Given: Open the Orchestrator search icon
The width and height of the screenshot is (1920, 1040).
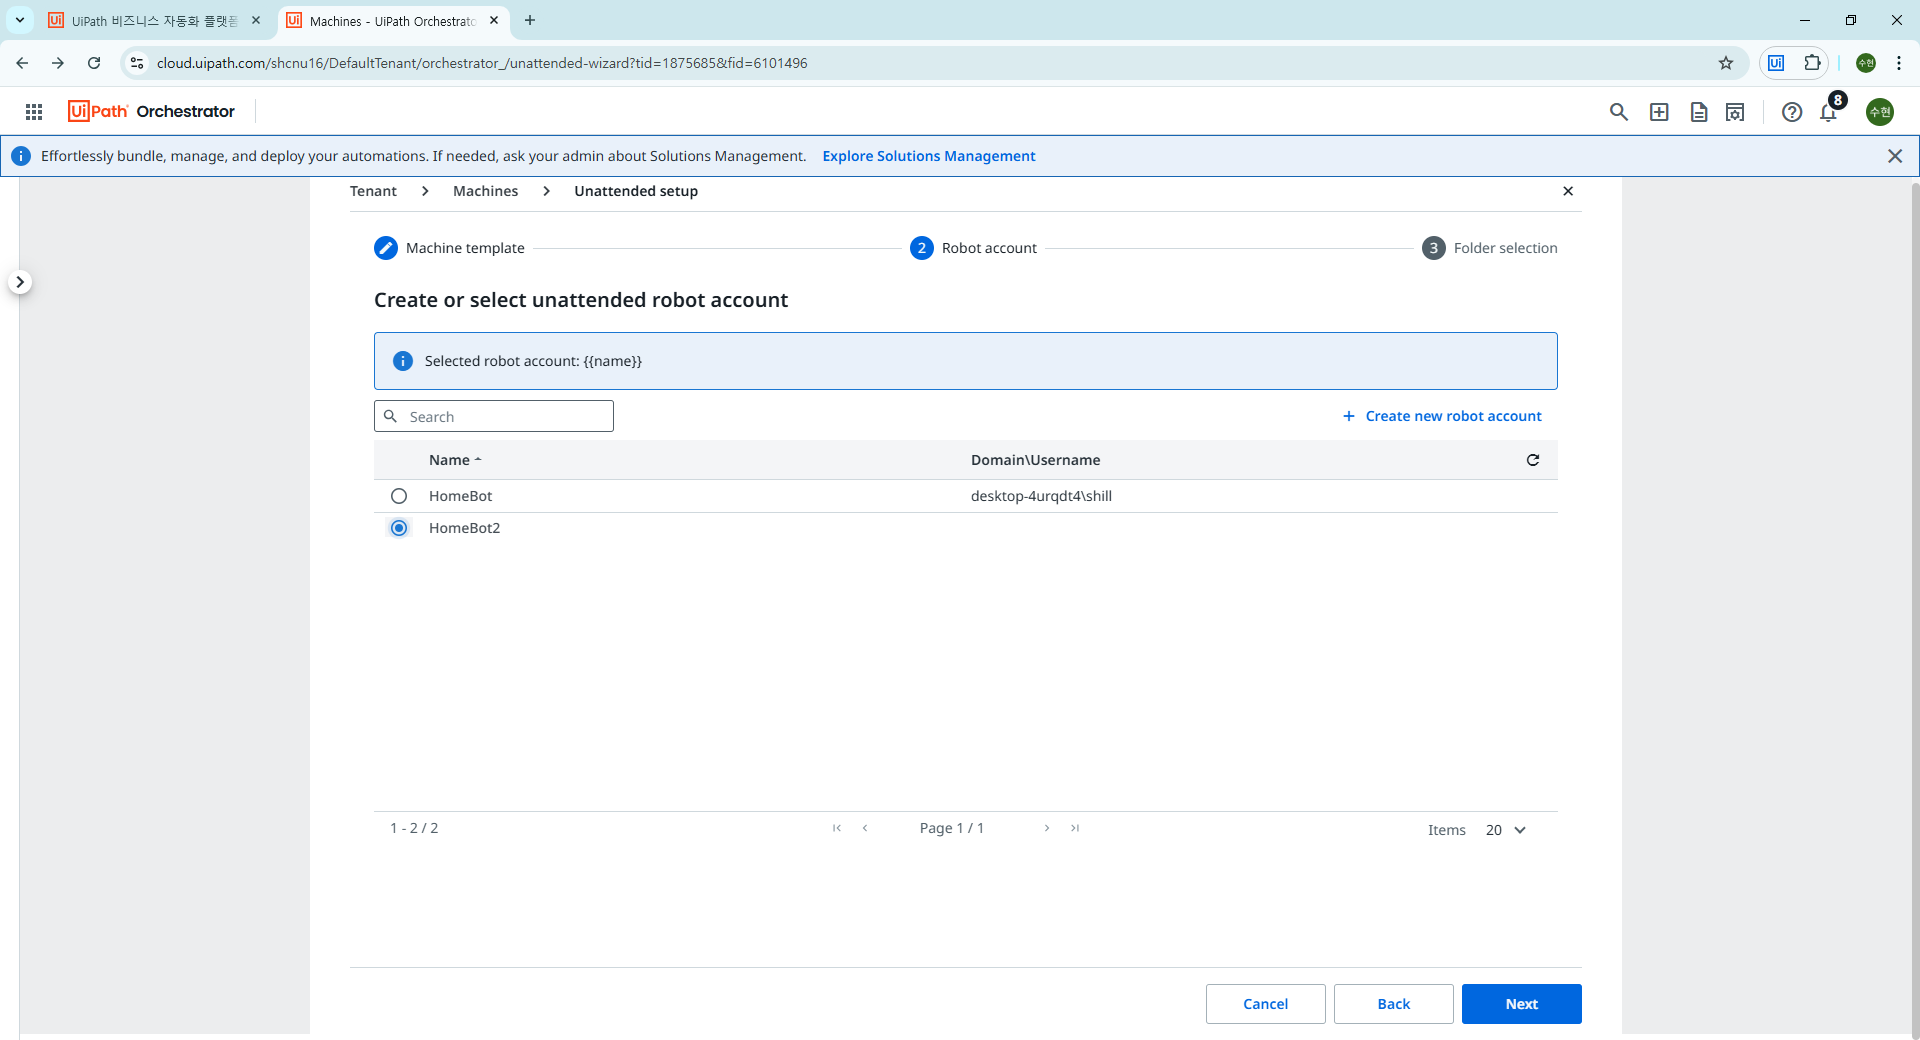Looking at the screenshot, I should [x=1619, y=112].
